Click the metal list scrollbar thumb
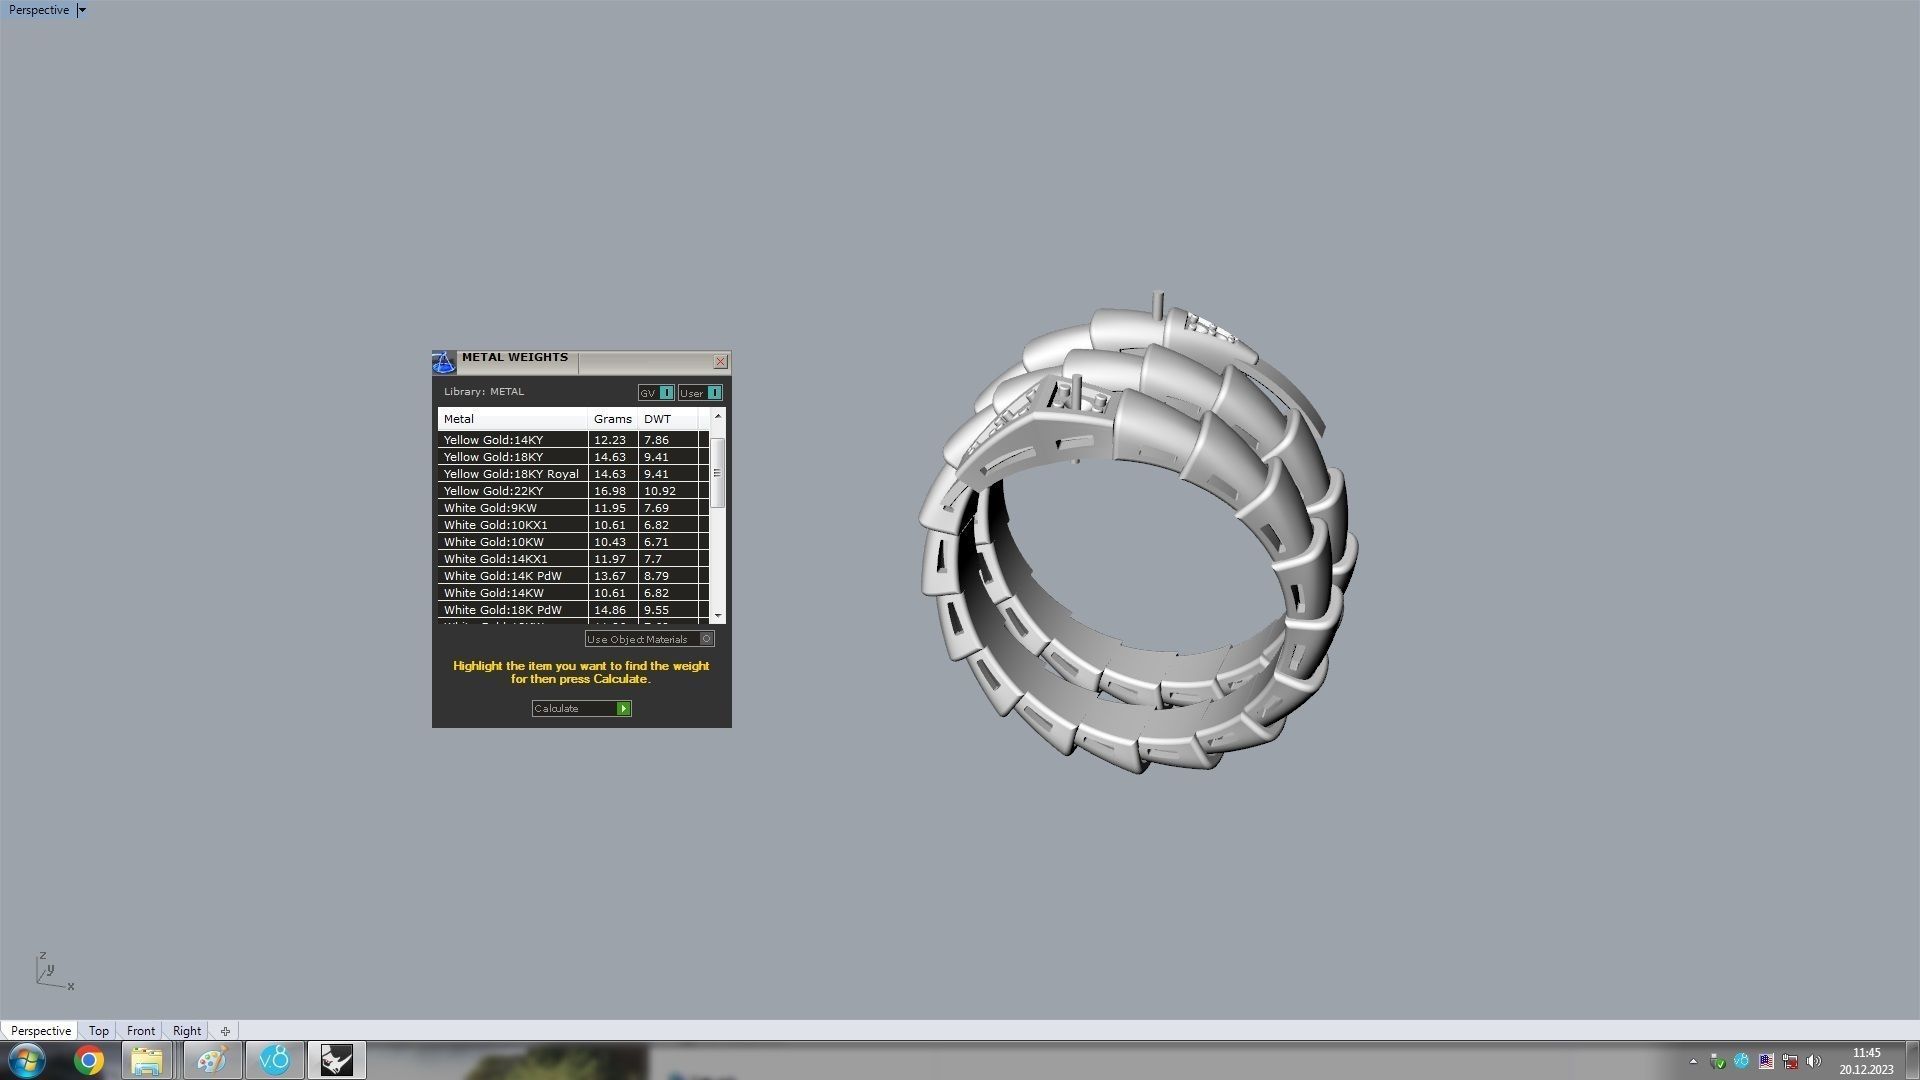Screen dimensions: 1920x1080 [717, 473]
